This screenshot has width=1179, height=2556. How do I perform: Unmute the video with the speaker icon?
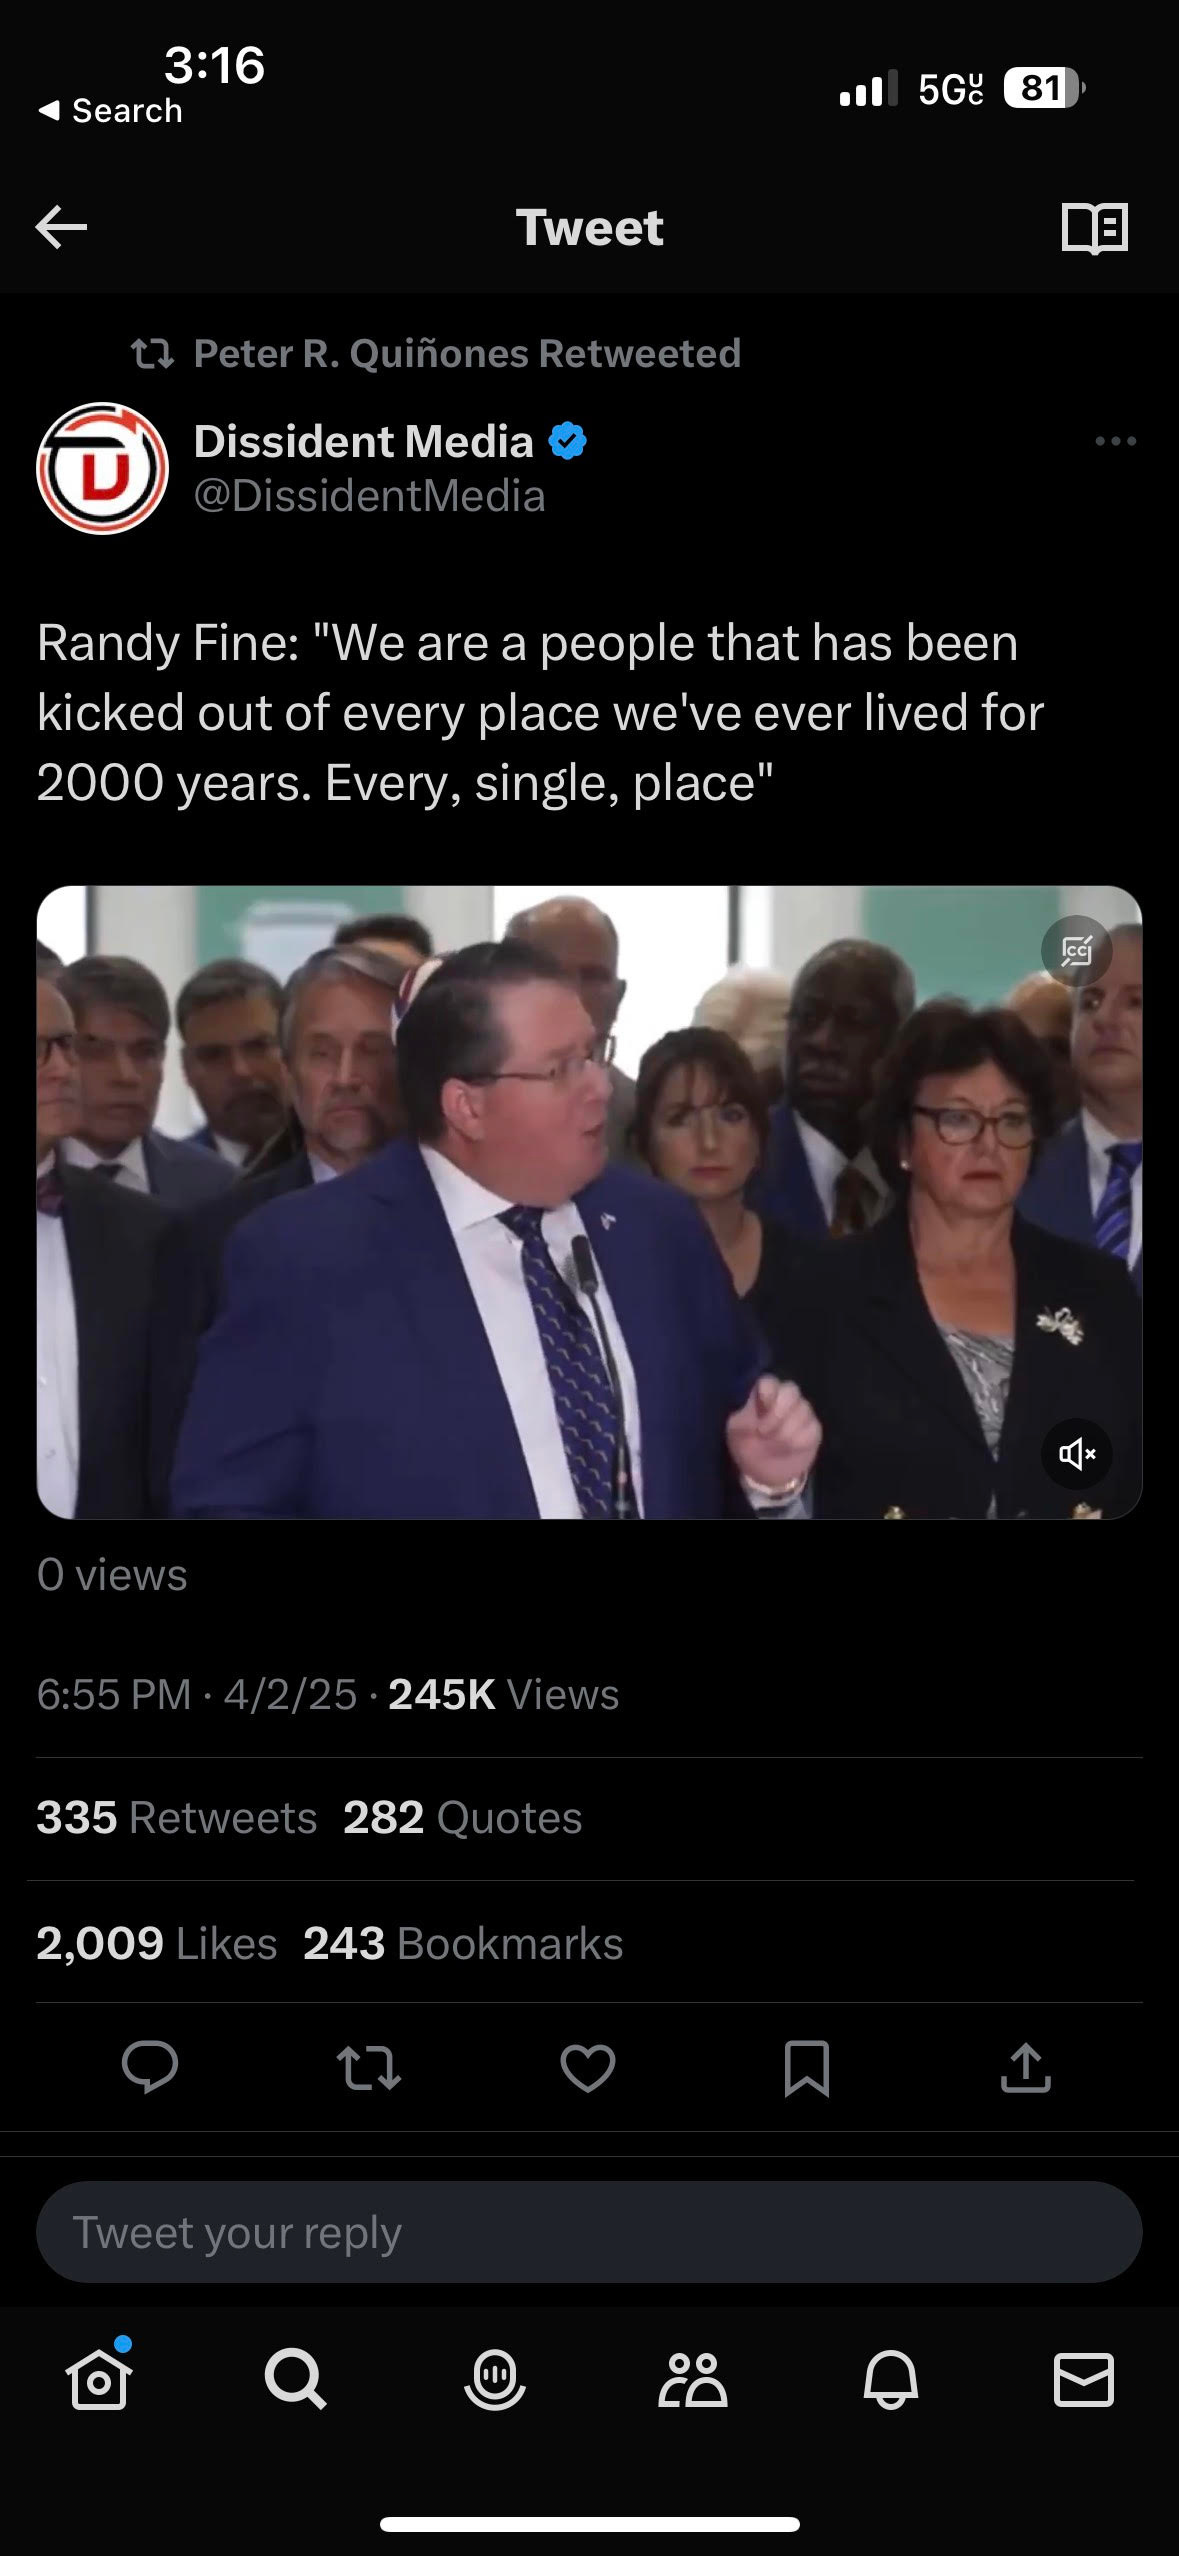[1077, 1453]
